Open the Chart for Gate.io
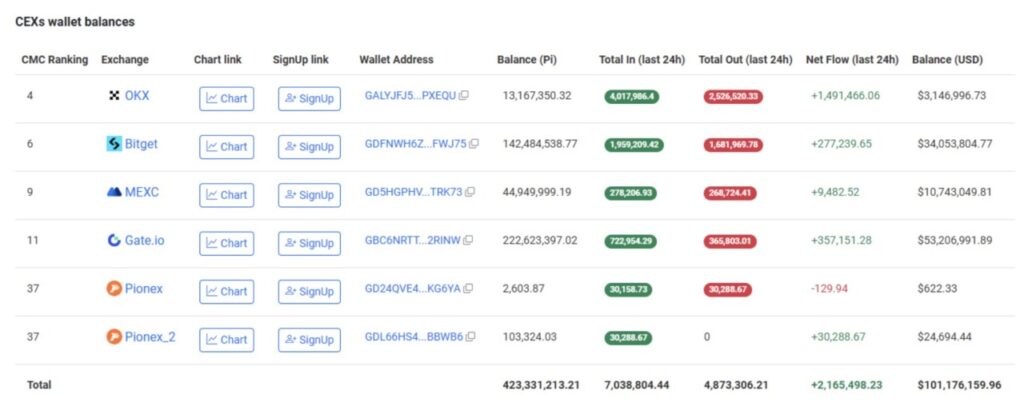Screen dimensions: 1024x402 click(x=226, y=243)
